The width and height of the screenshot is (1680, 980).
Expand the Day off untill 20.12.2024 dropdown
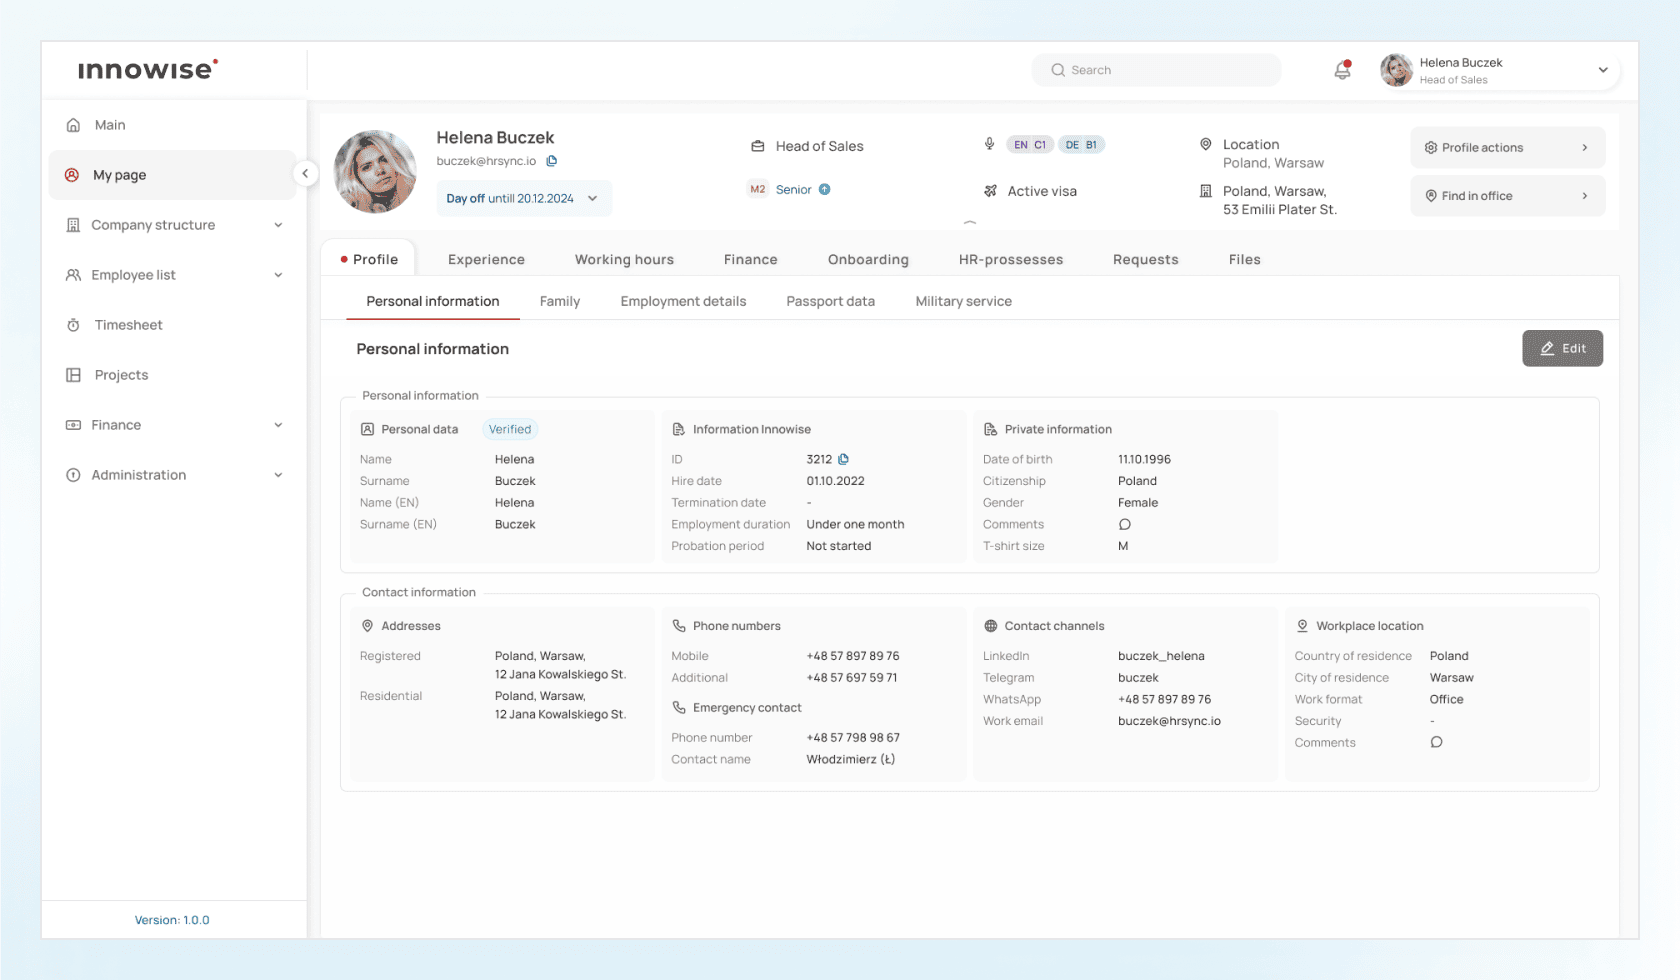point(594,198)
